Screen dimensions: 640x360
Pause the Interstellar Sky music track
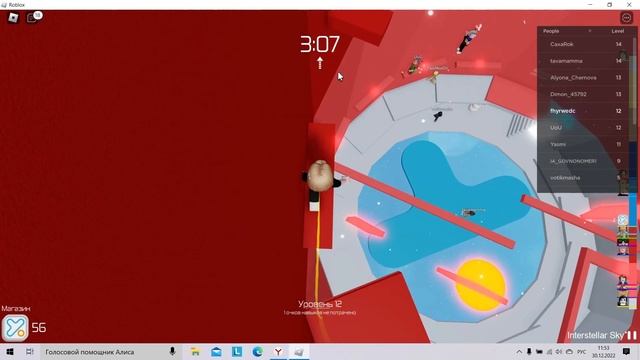tap(632, 335)
